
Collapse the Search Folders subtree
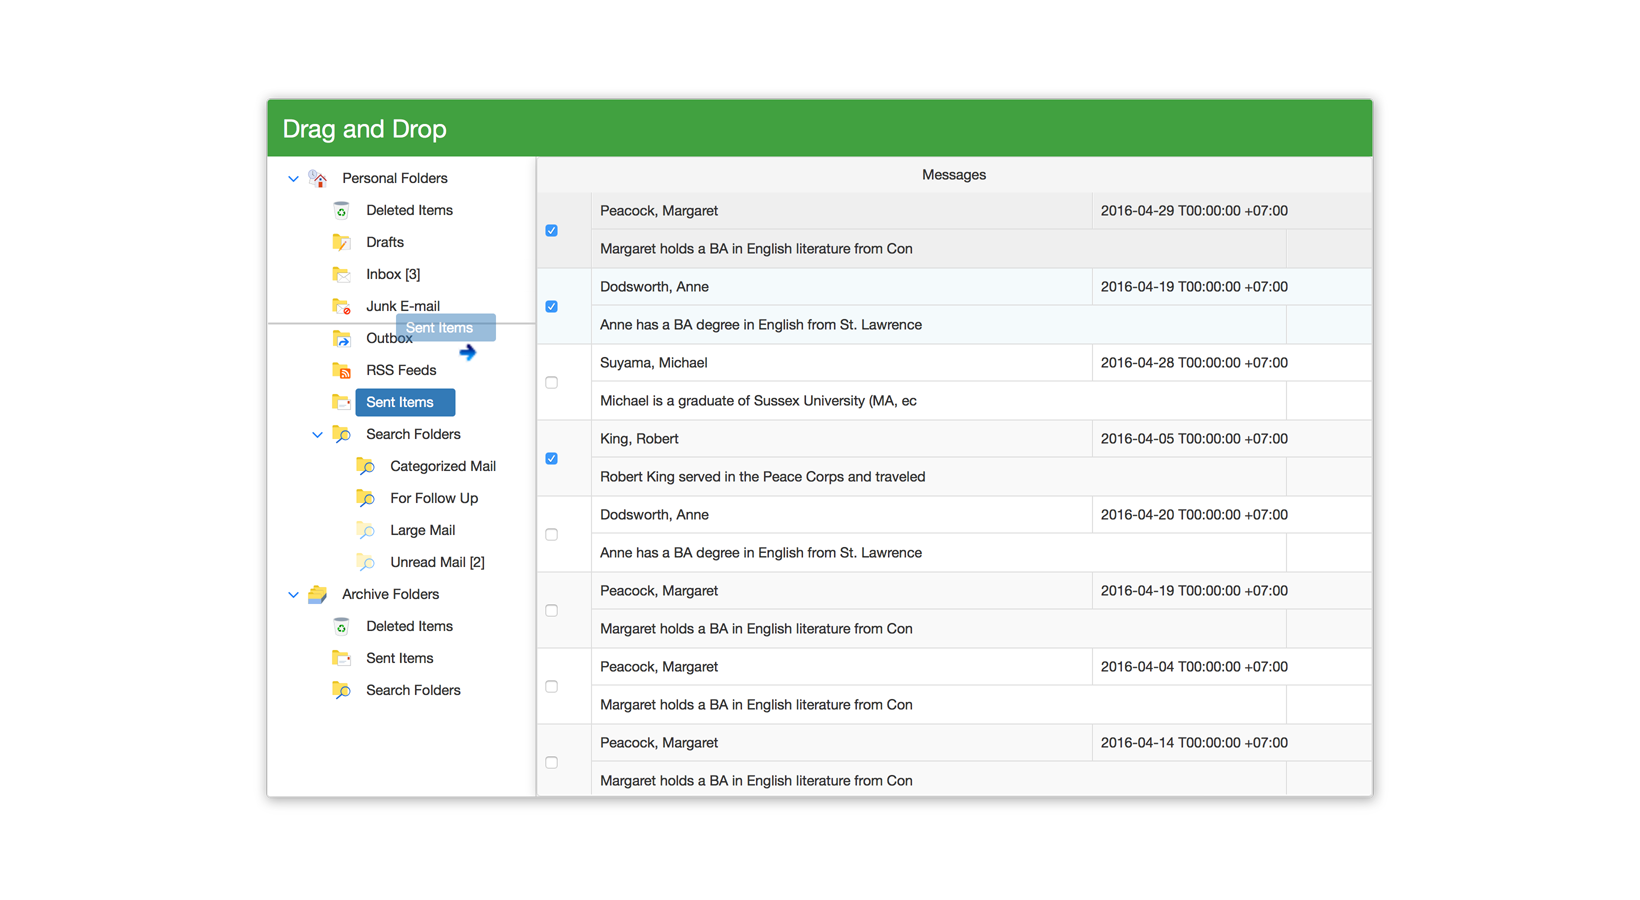coord(317,435)
